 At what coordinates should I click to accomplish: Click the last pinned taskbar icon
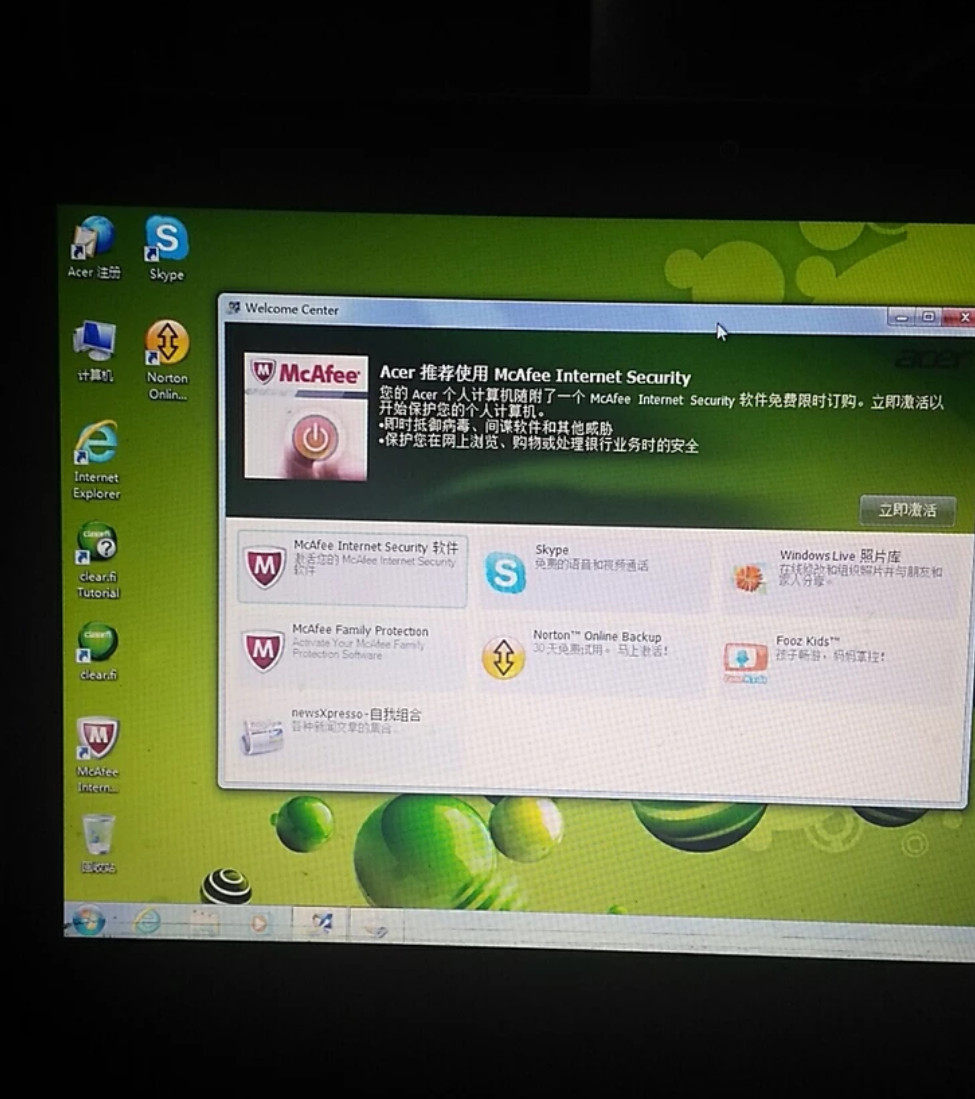376,928
